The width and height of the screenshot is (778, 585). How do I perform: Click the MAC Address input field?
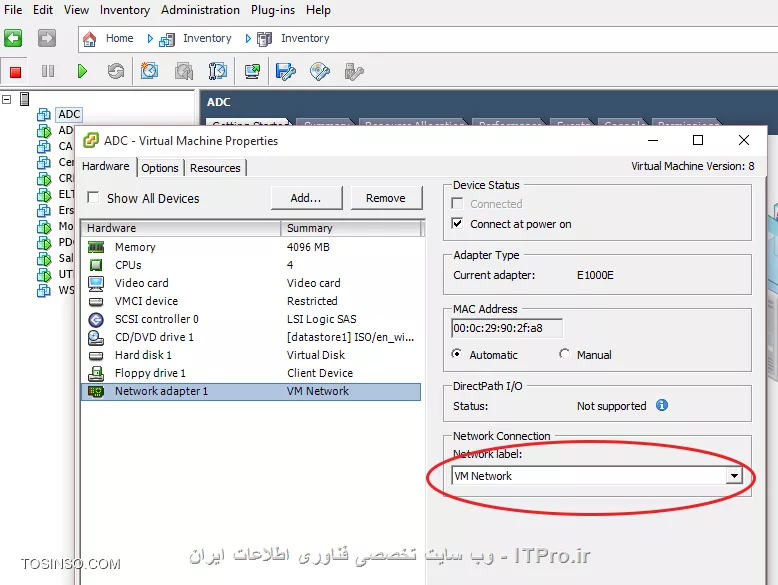[507, 328]
